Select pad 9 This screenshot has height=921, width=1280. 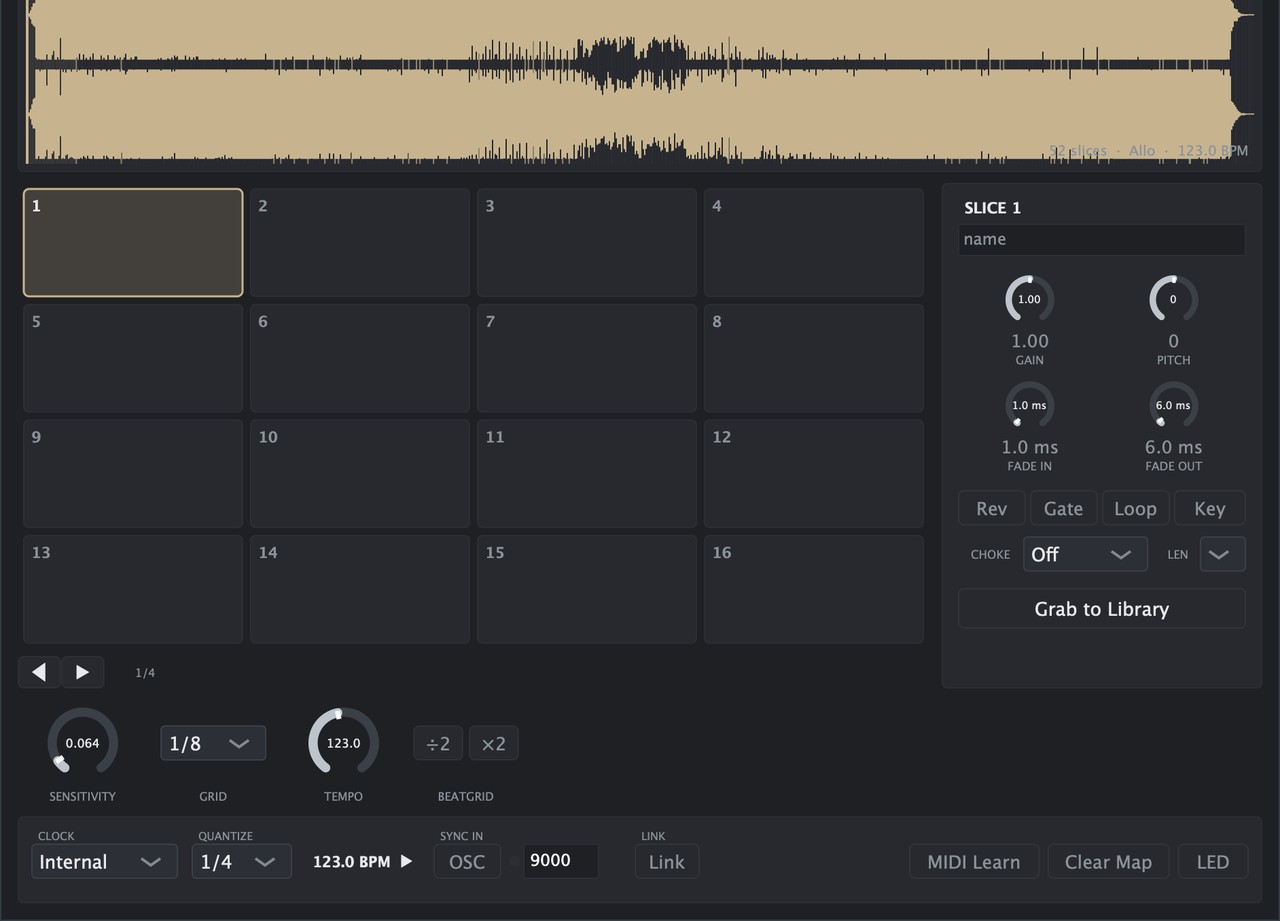click(x=133, y=474)
